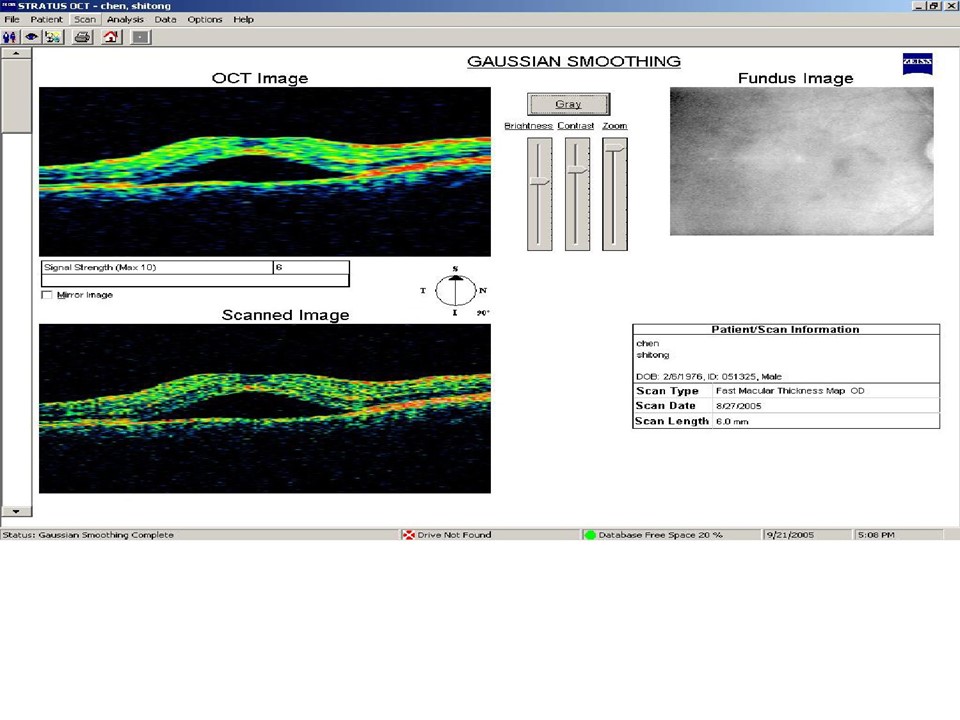
Task: Click the upper OCT Image scan picture
Action: tap(265, 171)
